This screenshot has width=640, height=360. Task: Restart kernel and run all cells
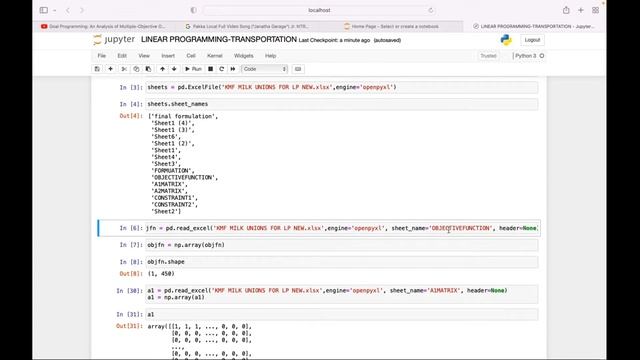coord(233,69)
